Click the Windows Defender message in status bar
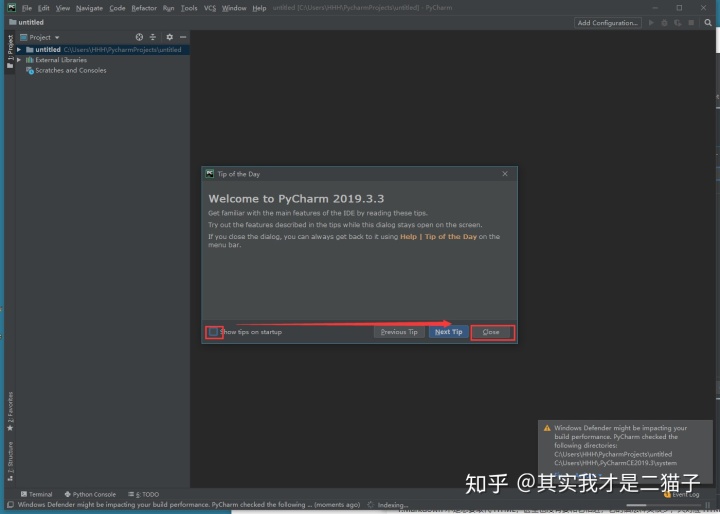This screenshot has width=720, height=514. tap(189, 504)
